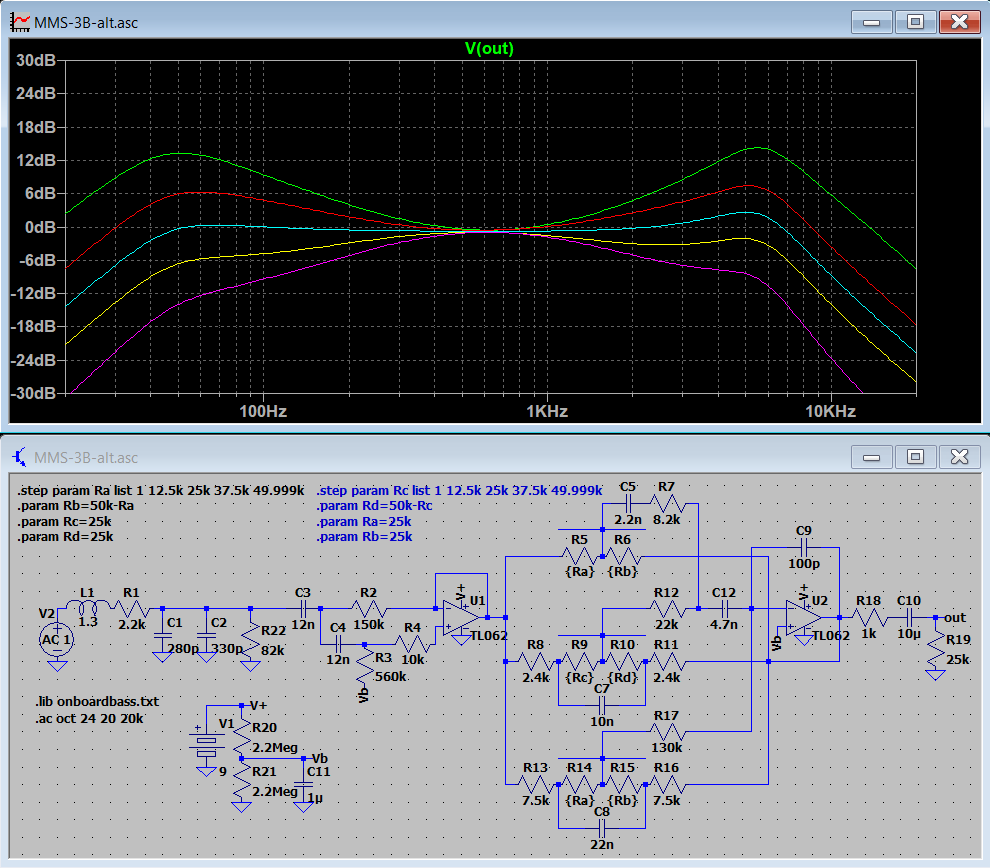Close the plot window
990x868 pixels.
pyautogui.click(x=959, y=22)
